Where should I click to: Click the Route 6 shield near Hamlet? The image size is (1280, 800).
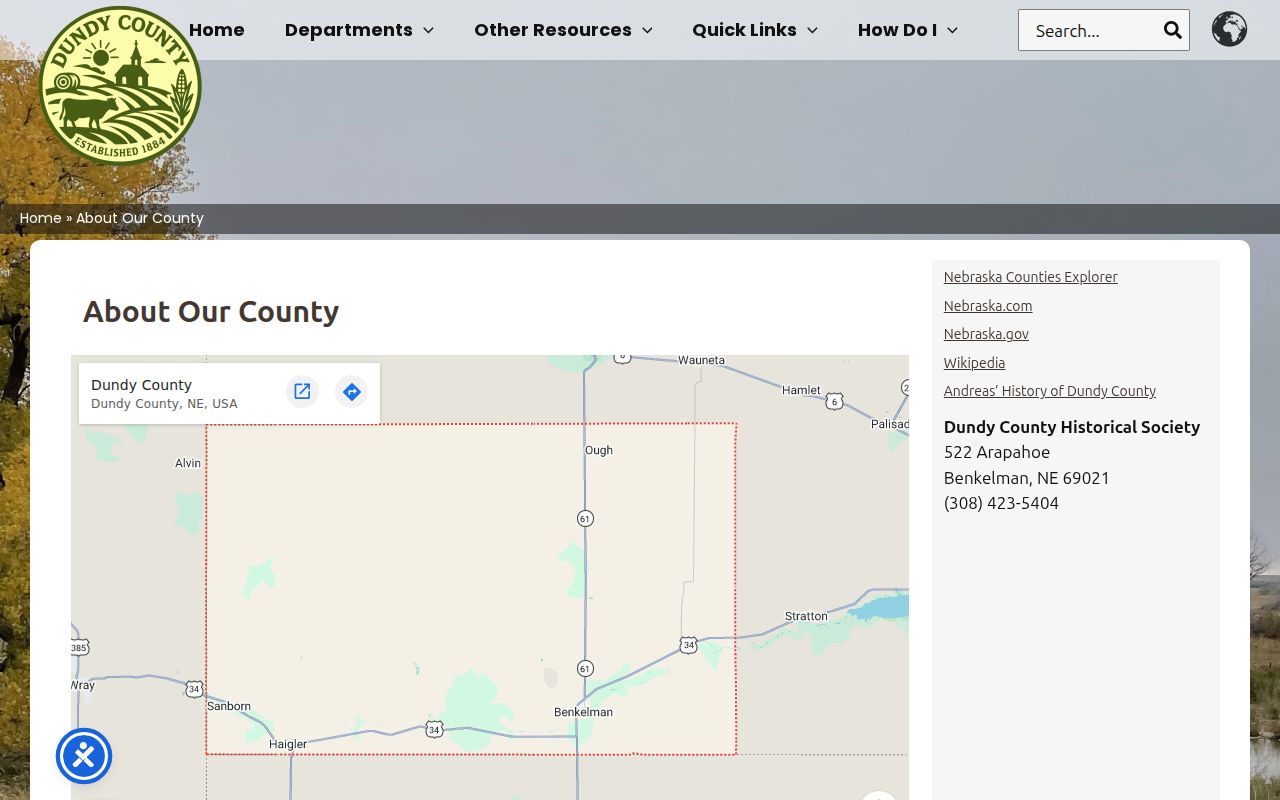coord(834,402)
